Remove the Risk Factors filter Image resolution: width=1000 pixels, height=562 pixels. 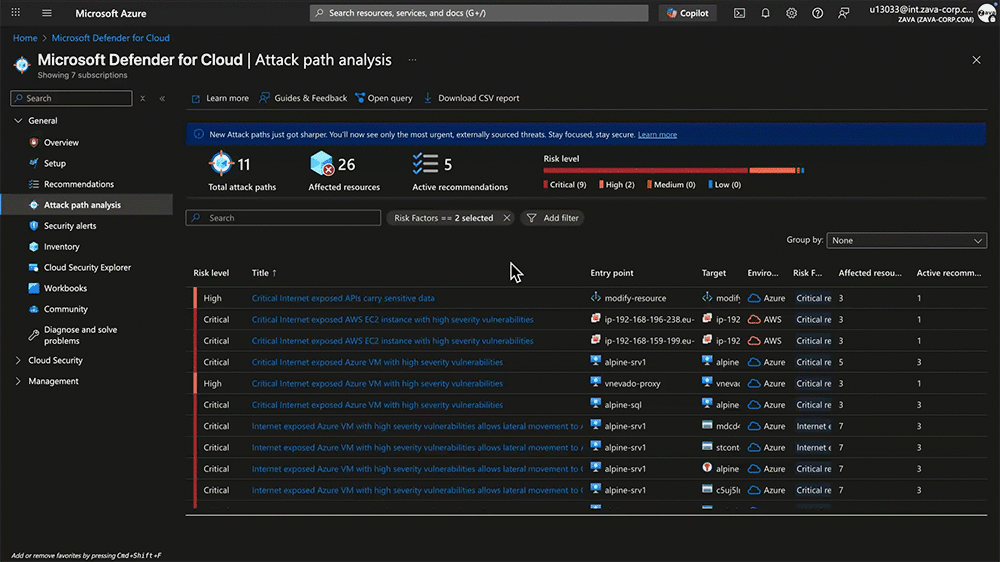click(507, 217)
